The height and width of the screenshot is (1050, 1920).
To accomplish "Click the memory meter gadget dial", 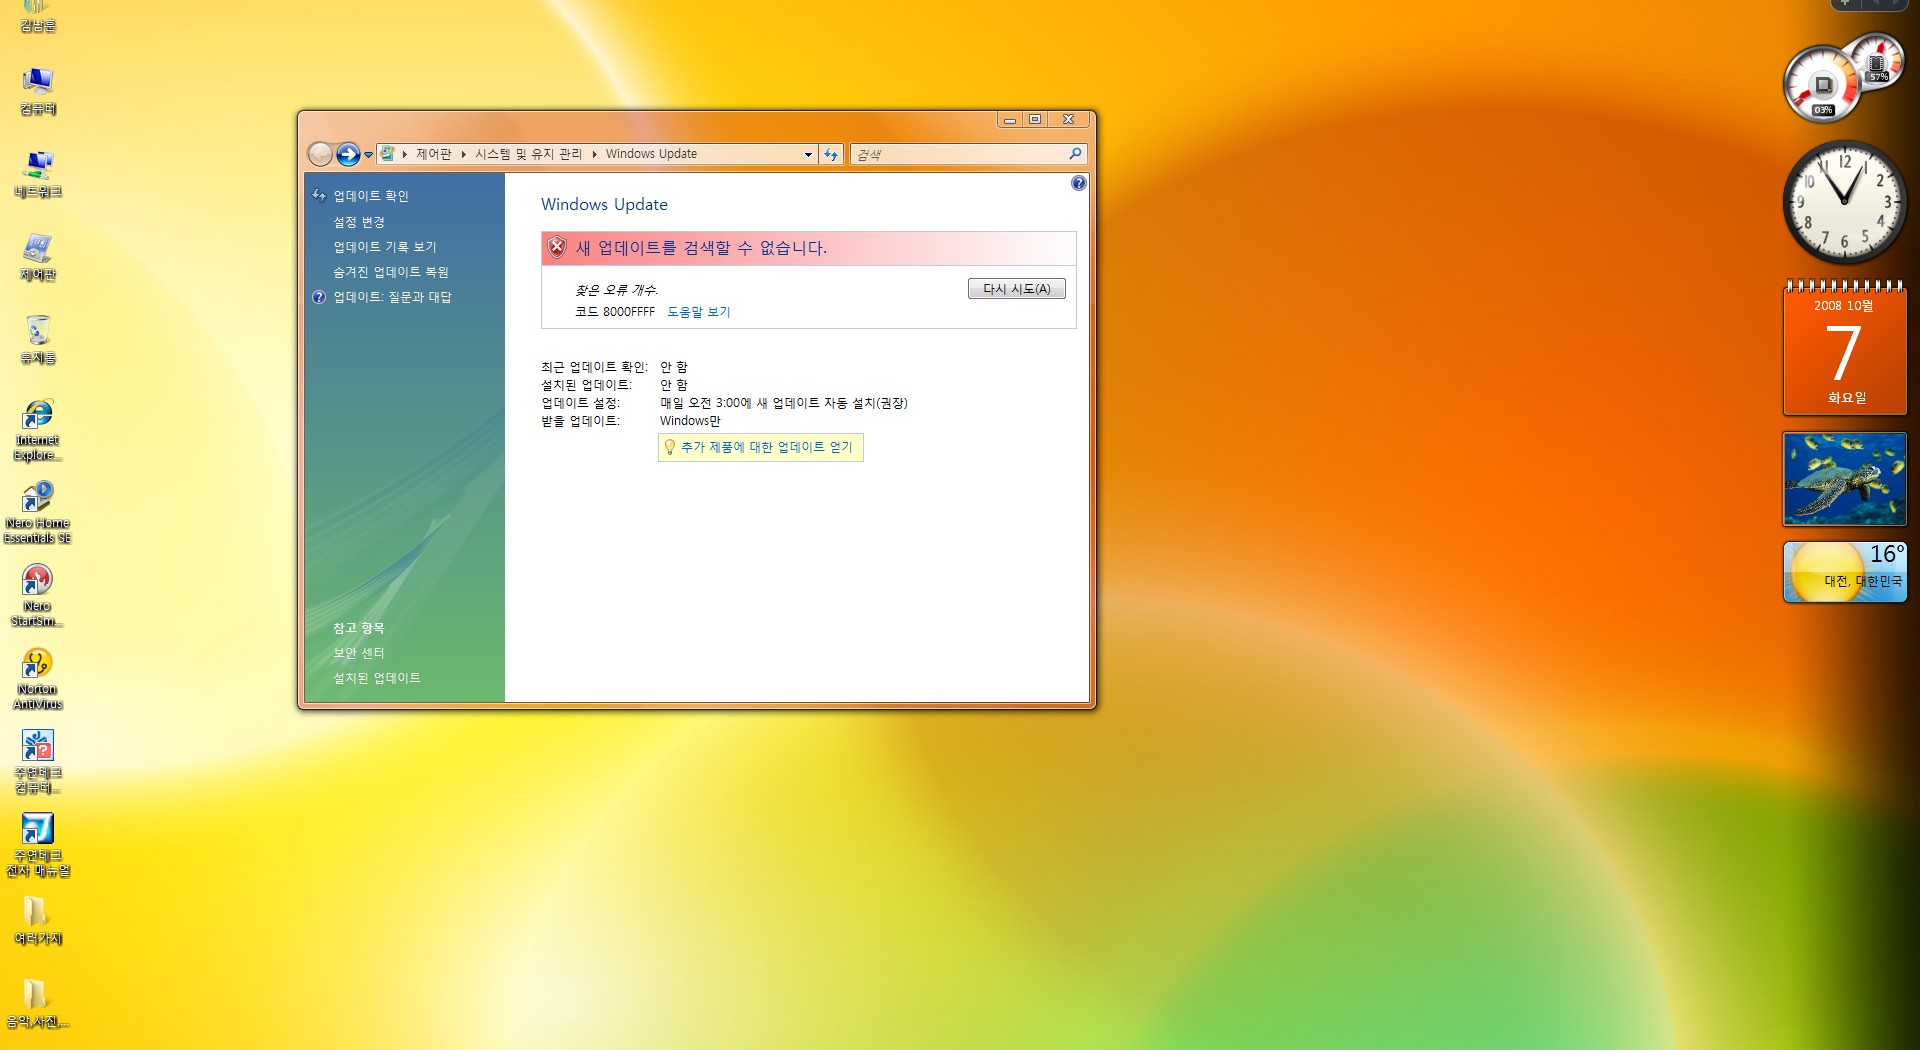I will click(1876, 62).
